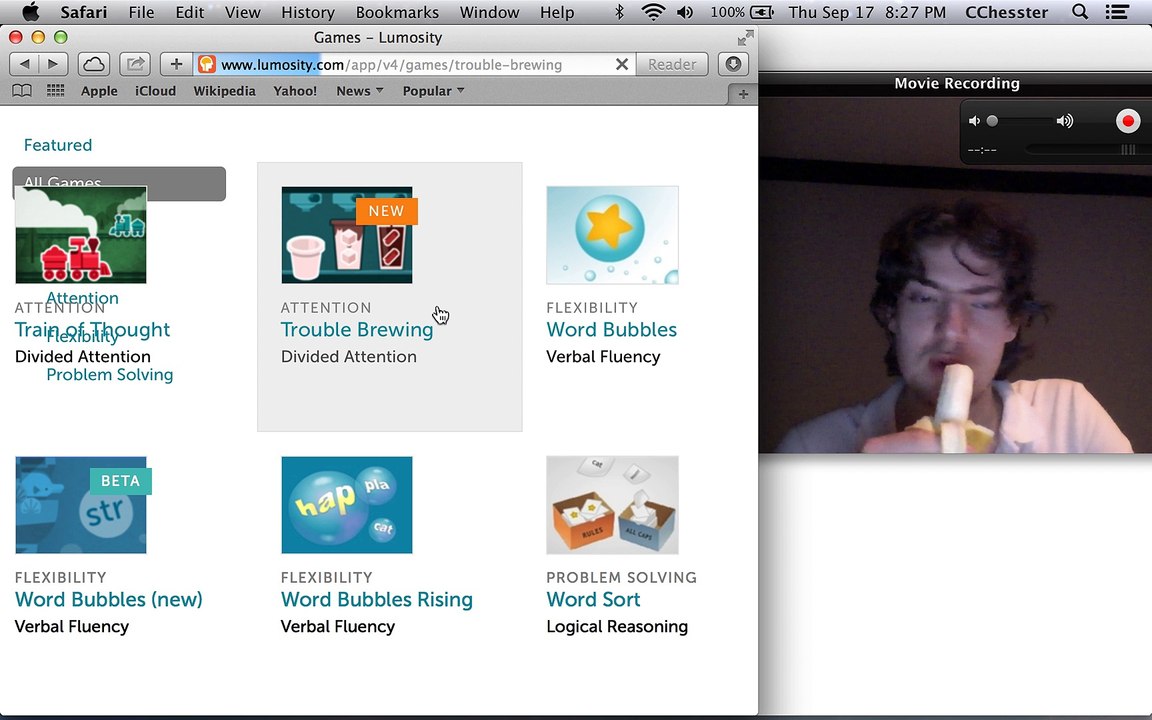
Task: Open Spotlight search magnifier
Action: point(1079,12)
